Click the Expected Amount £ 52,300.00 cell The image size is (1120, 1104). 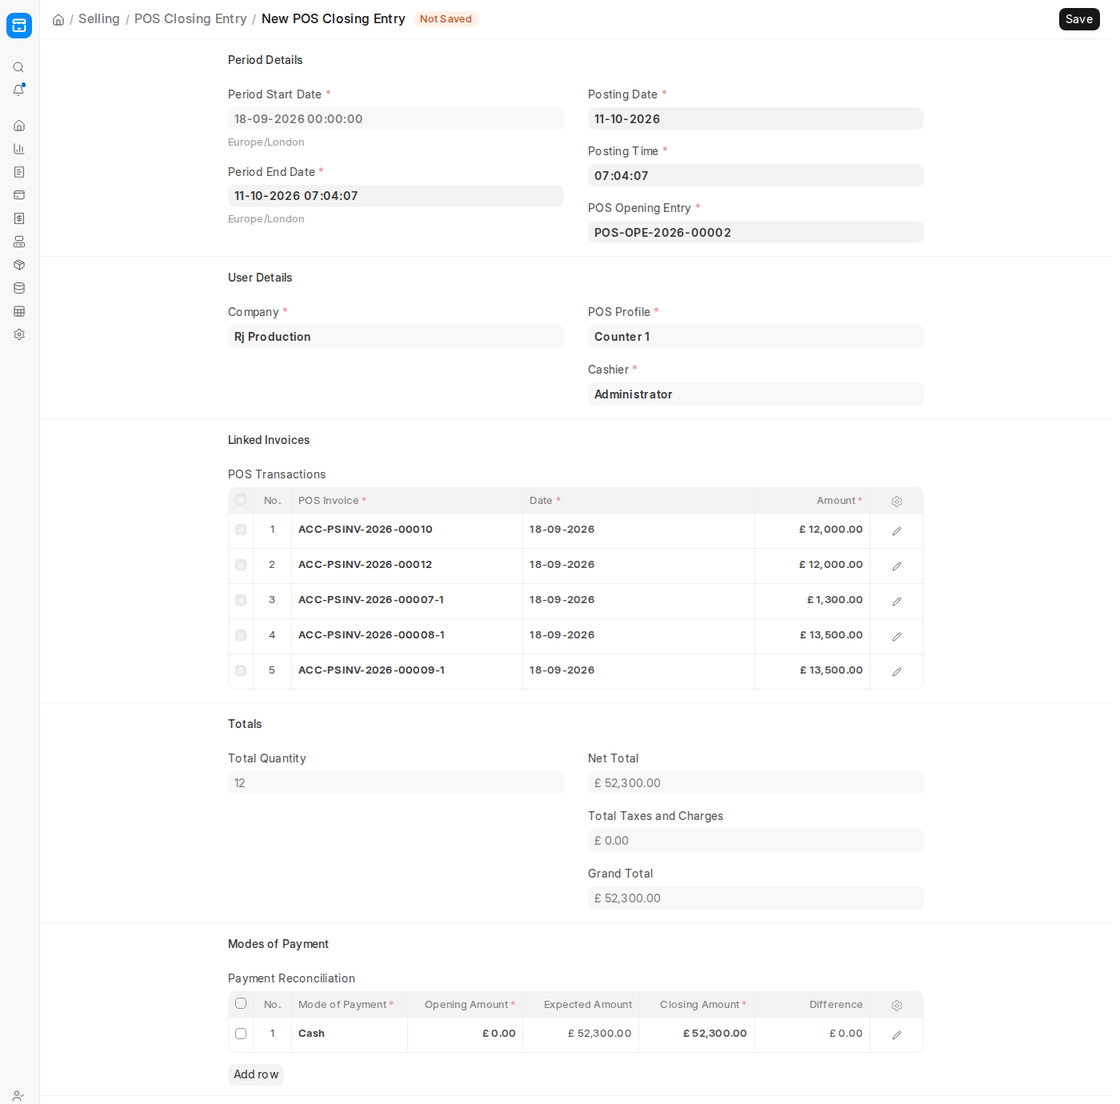tap(581, 1034)
